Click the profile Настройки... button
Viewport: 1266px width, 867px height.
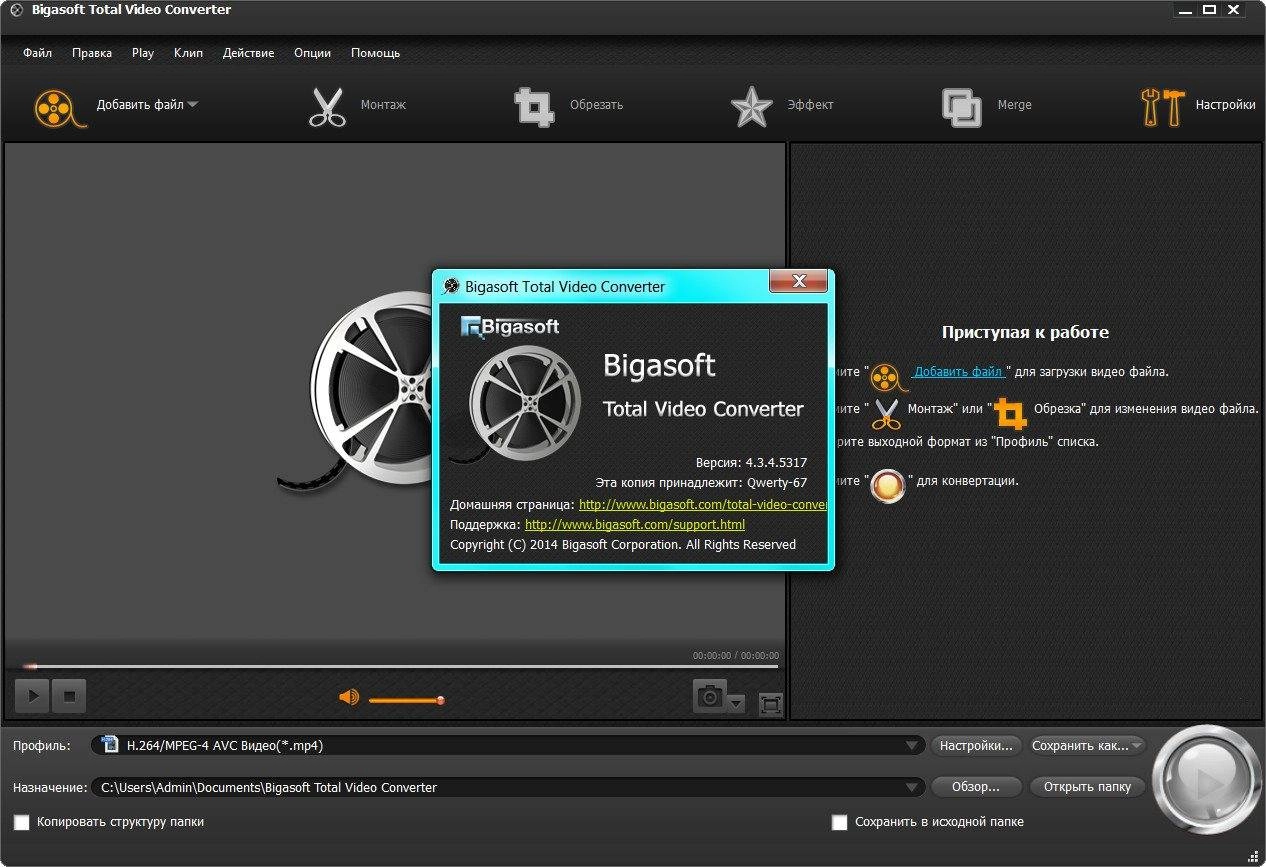[x=977, y=745]
